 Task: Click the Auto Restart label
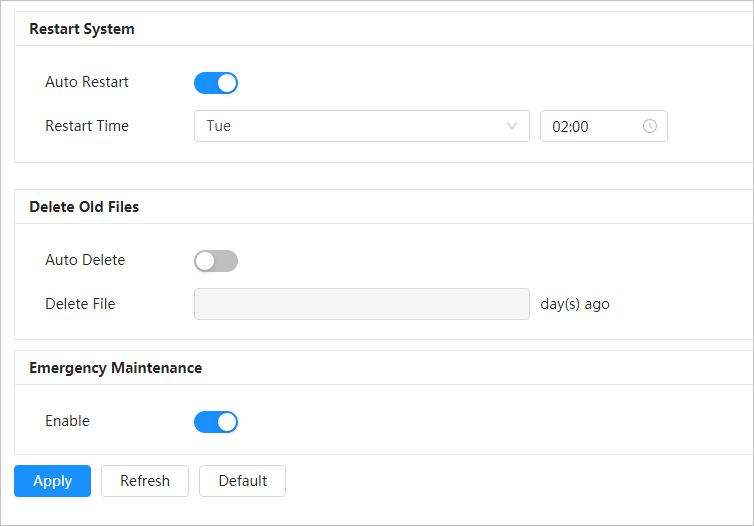[x=87, y=82]
